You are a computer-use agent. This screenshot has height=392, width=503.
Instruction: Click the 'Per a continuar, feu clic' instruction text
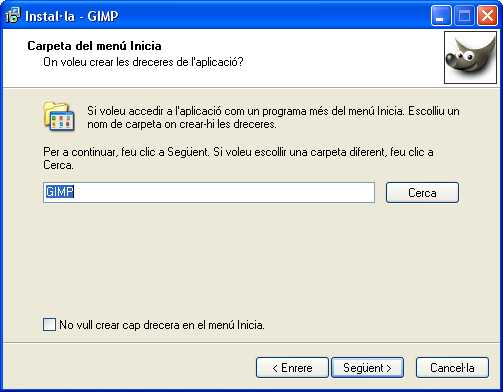tap(238, 158)
